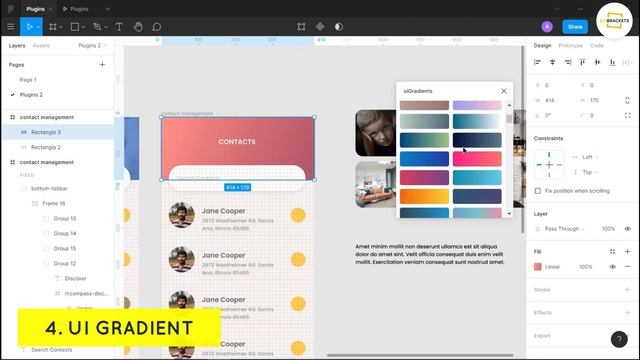This screenshot has height=360, width=640.
Task: Switch to the Prototype tab
Action: [x=570, y=46]
